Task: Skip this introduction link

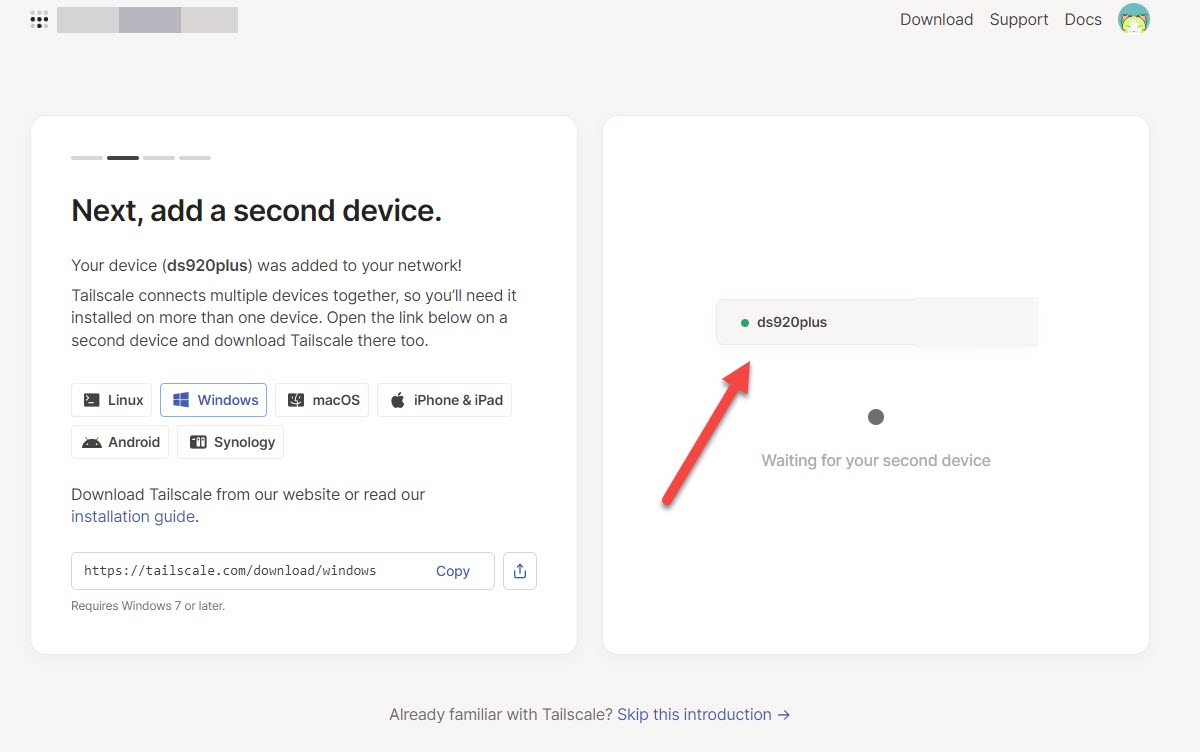Action: point(704,714)
